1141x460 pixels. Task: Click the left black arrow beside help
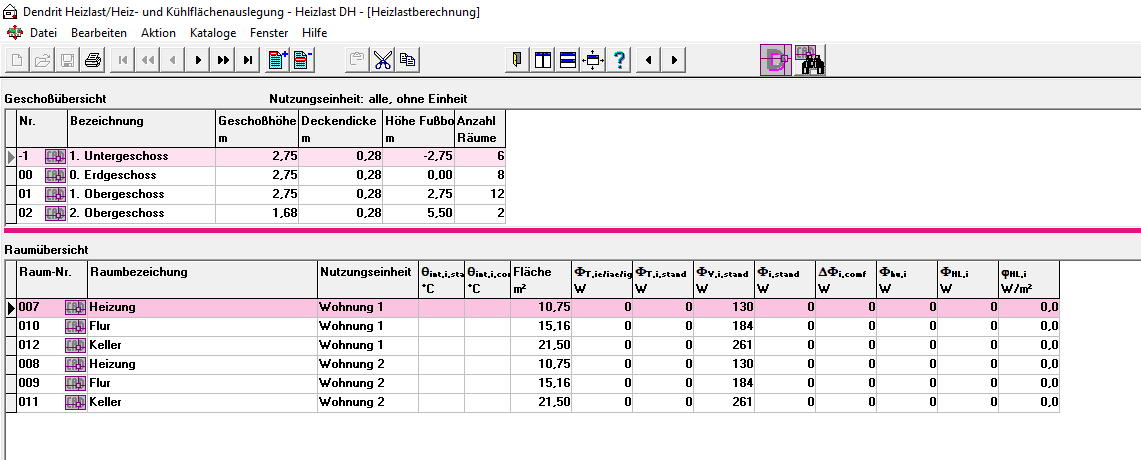[648, 60]
